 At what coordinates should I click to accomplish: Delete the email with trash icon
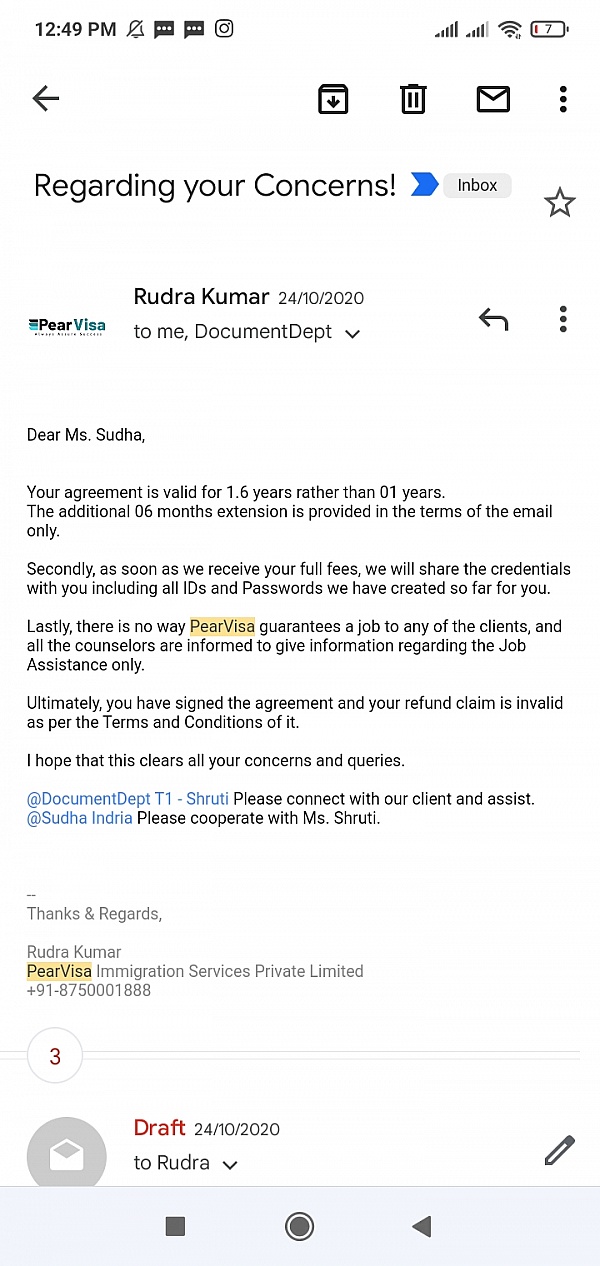tap(413, 98)
